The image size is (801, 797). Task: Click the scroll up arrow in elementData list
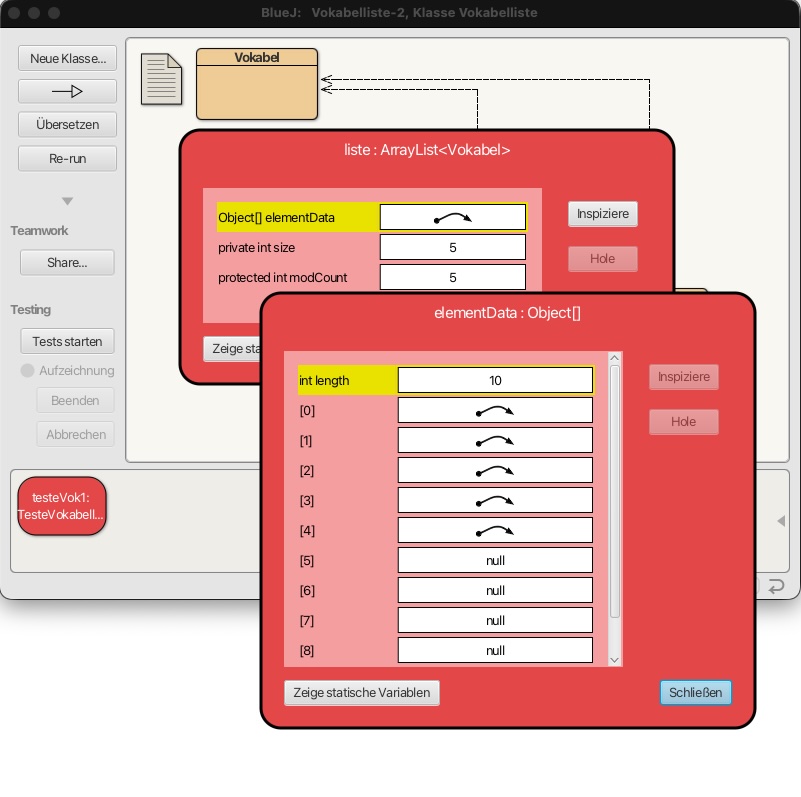tap(615, 358)
